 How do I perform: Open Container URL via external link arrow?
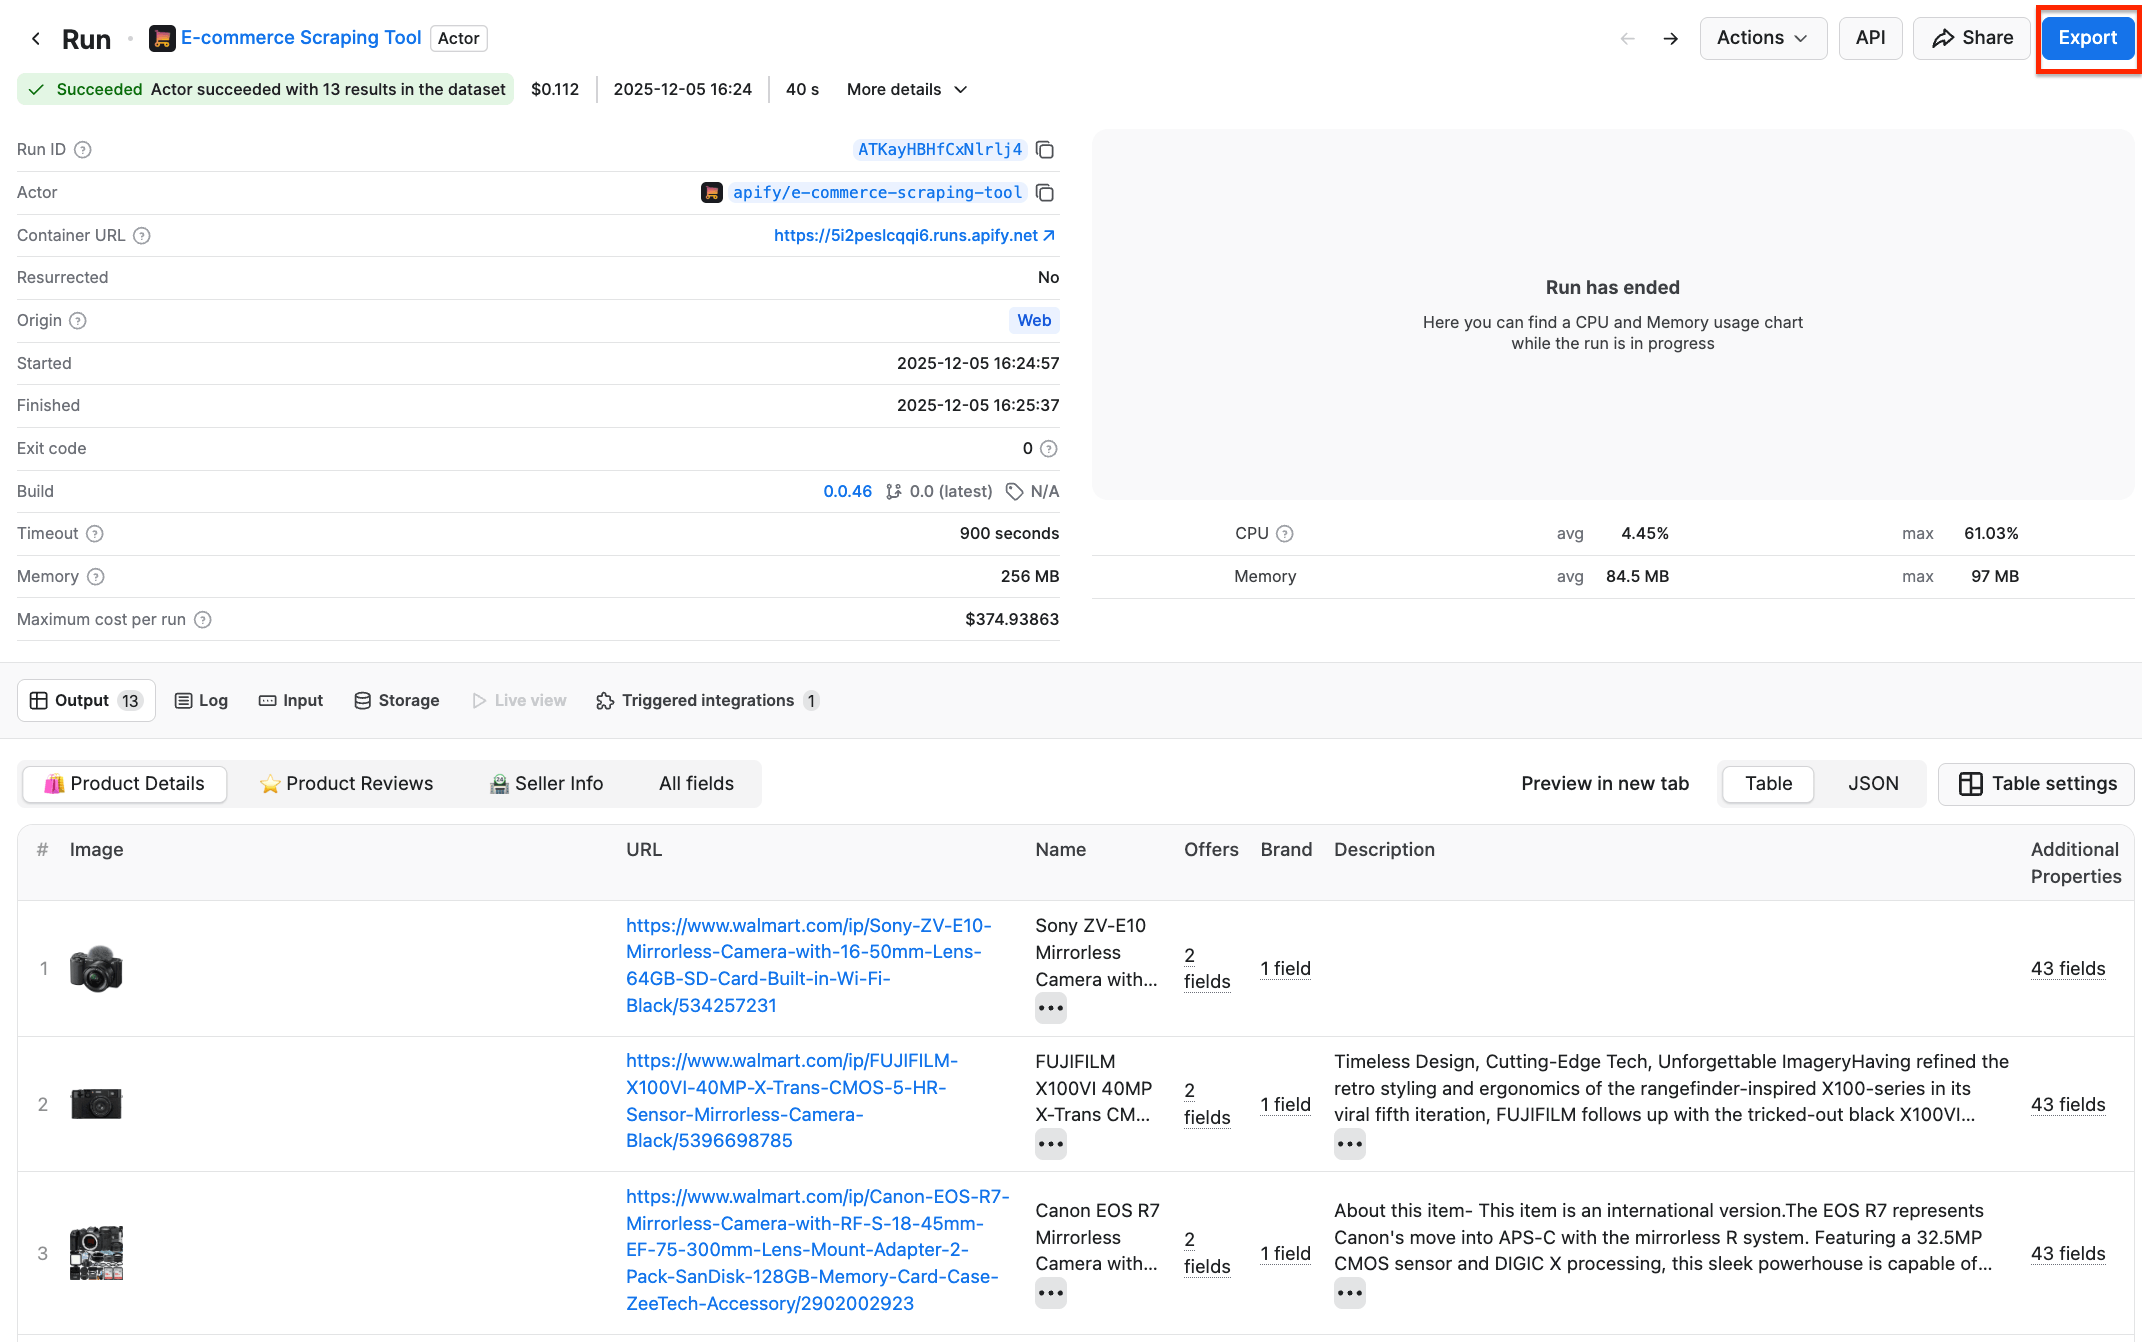click(x=1048, y=235)
